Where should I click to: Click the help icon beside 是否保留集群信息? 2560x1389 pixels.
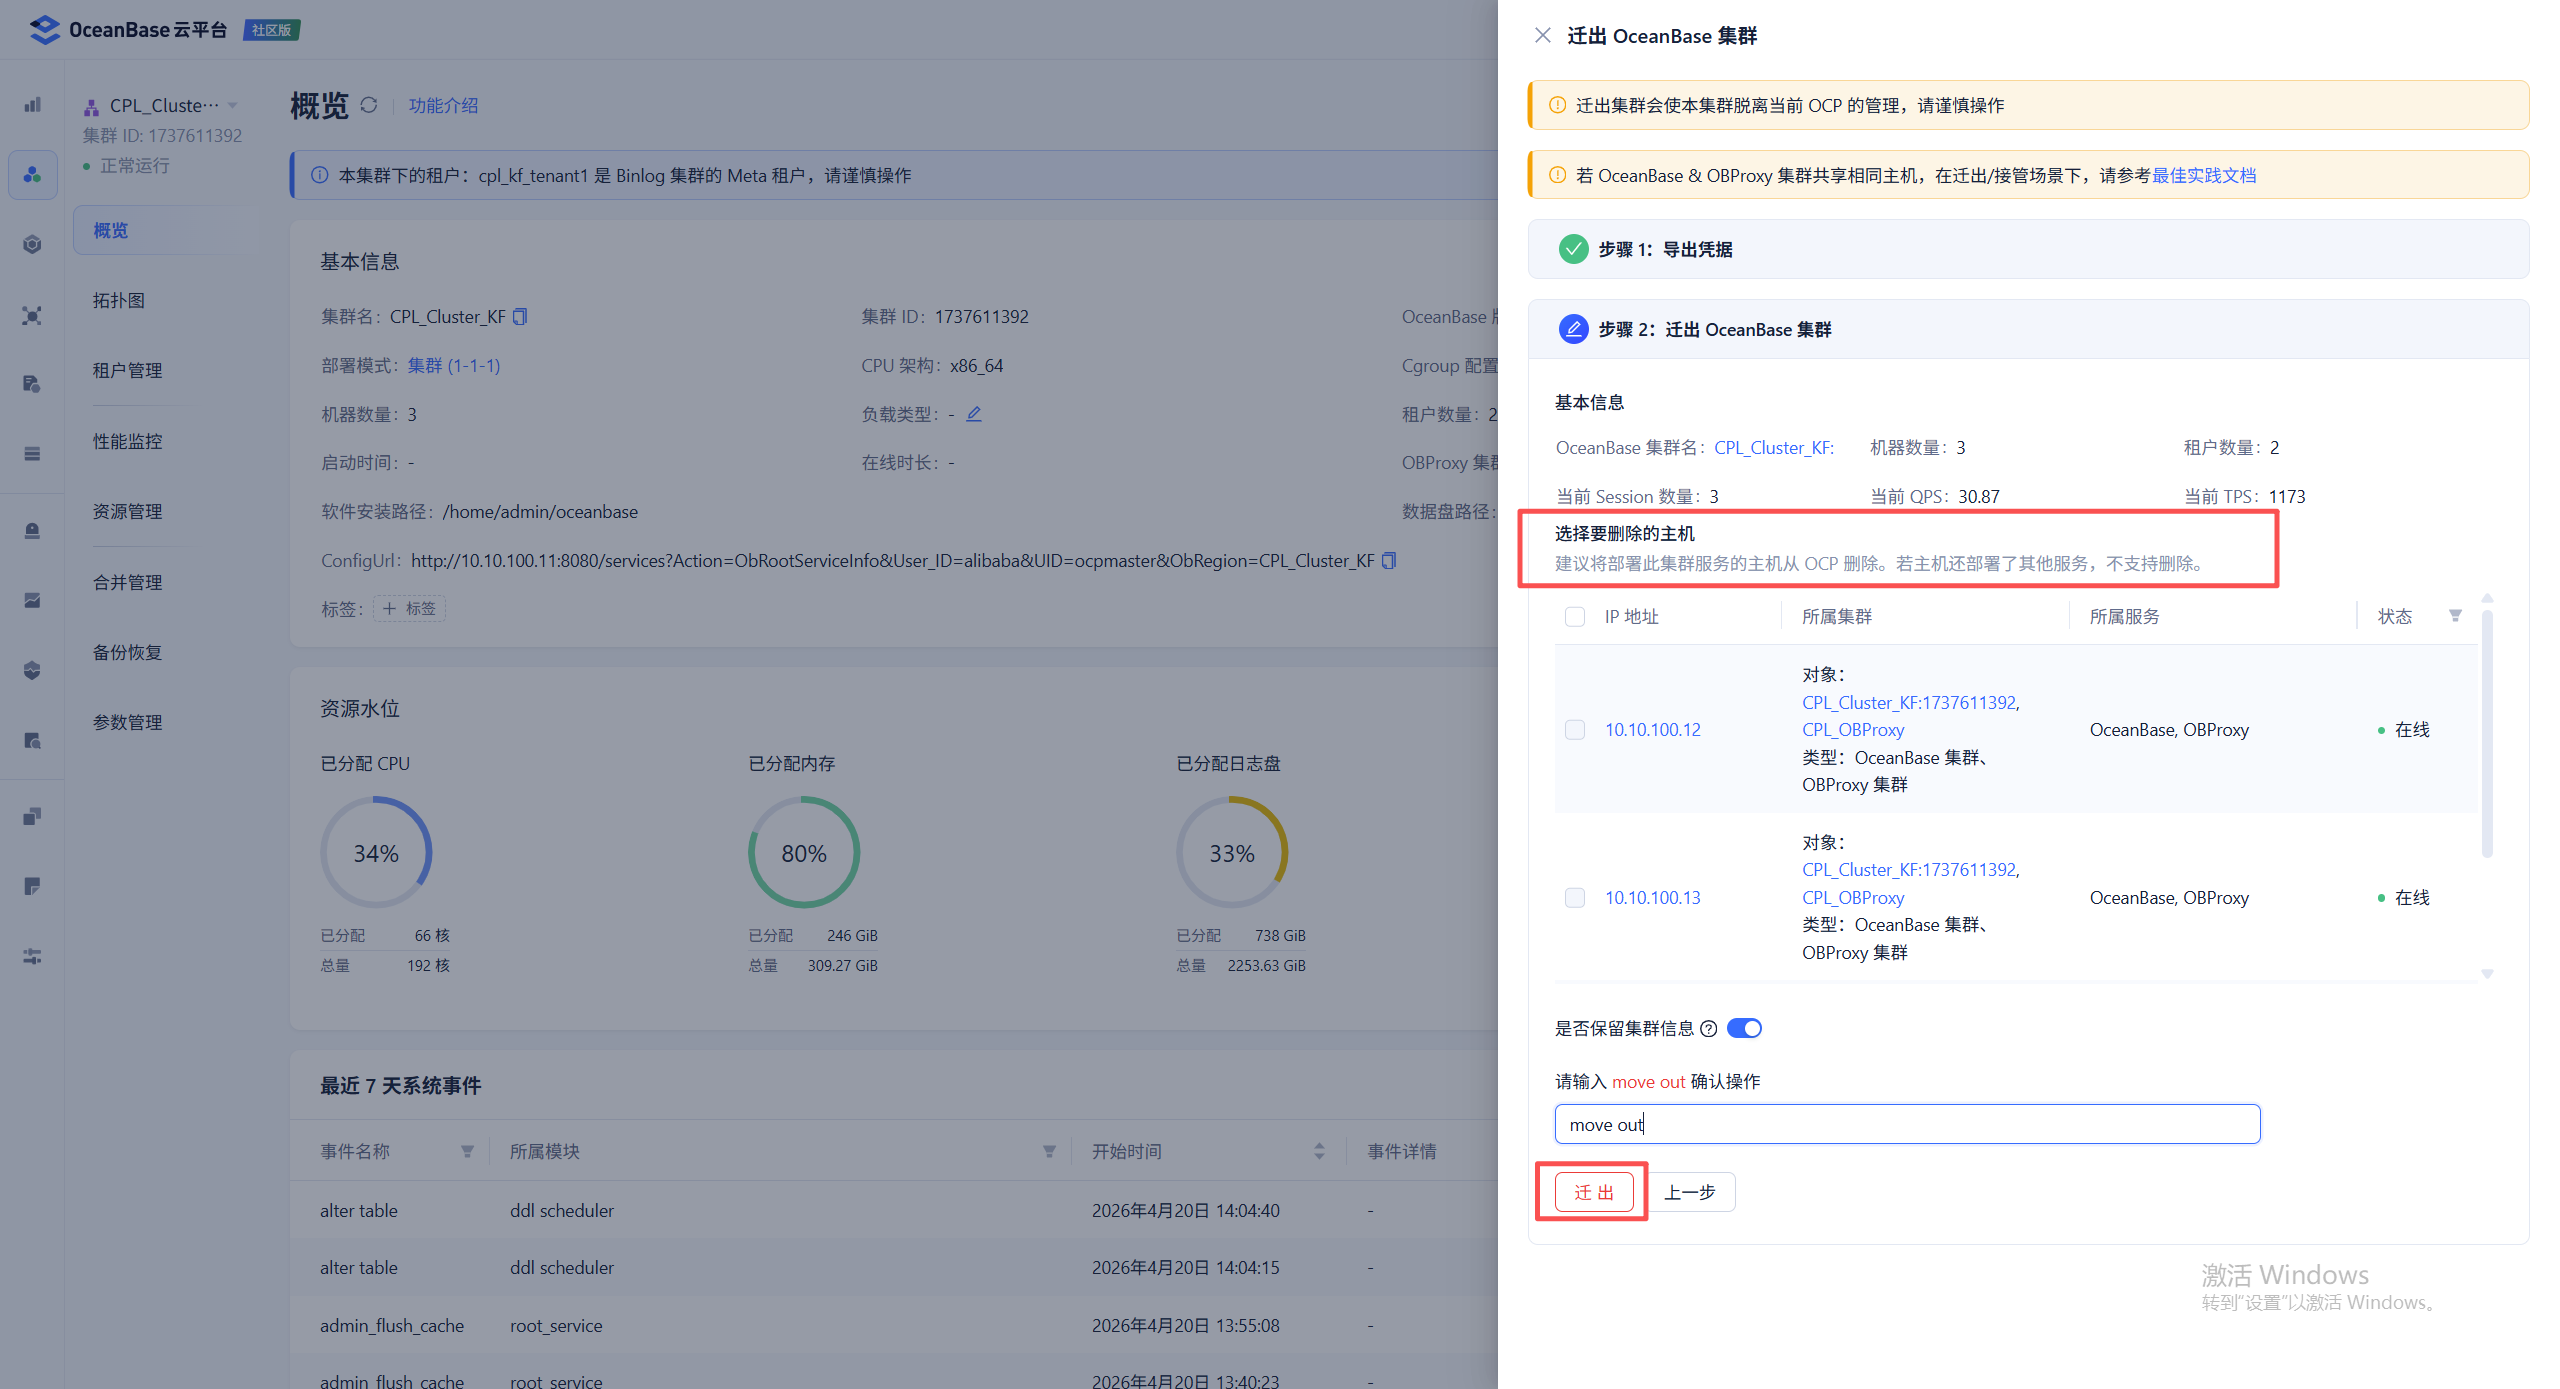1709,1029
